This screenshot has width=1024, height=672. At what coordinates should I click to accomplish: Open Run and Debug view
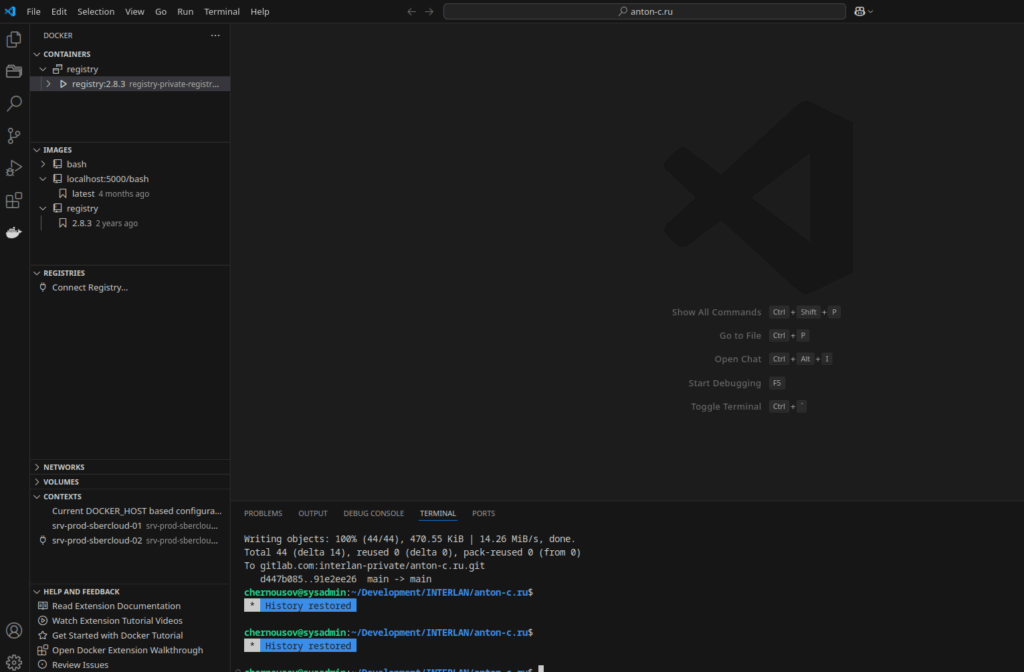coord(14,168)
